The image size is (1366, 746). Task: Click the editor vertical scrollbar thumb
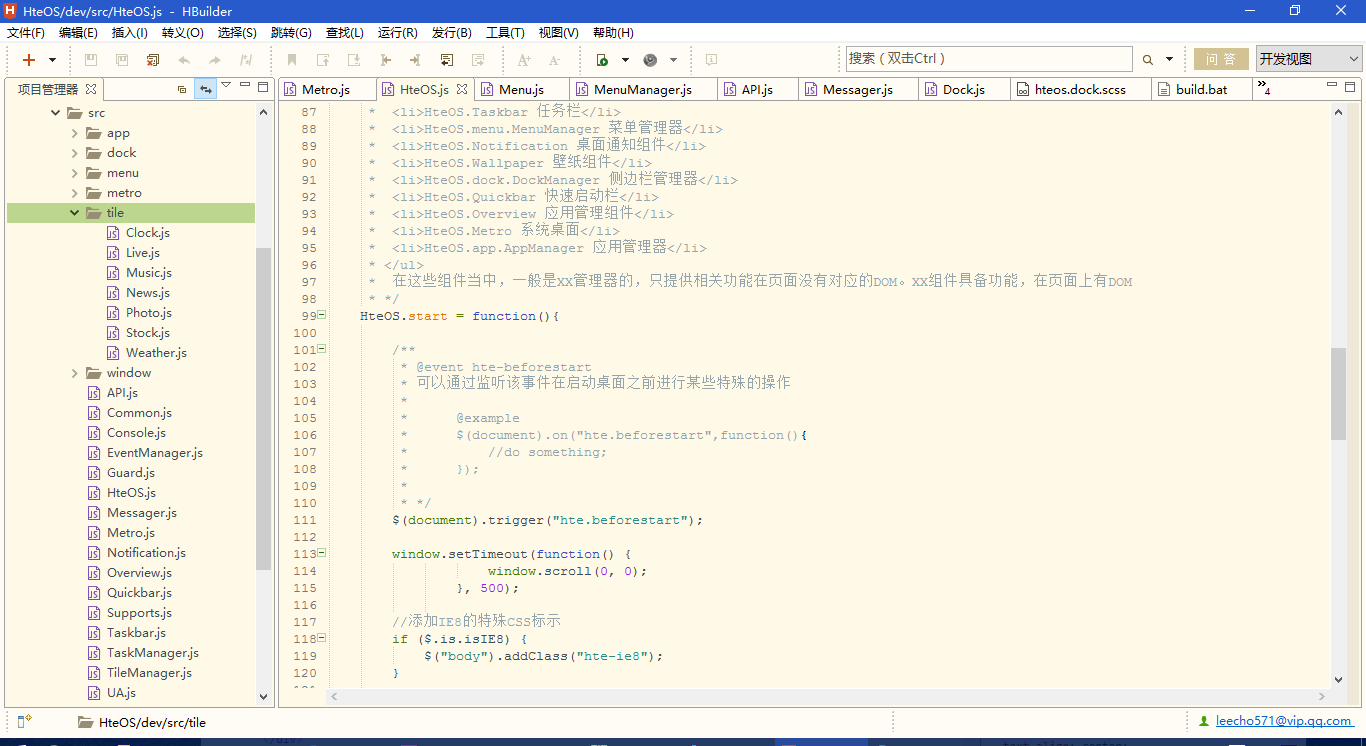pos(1338,393)
